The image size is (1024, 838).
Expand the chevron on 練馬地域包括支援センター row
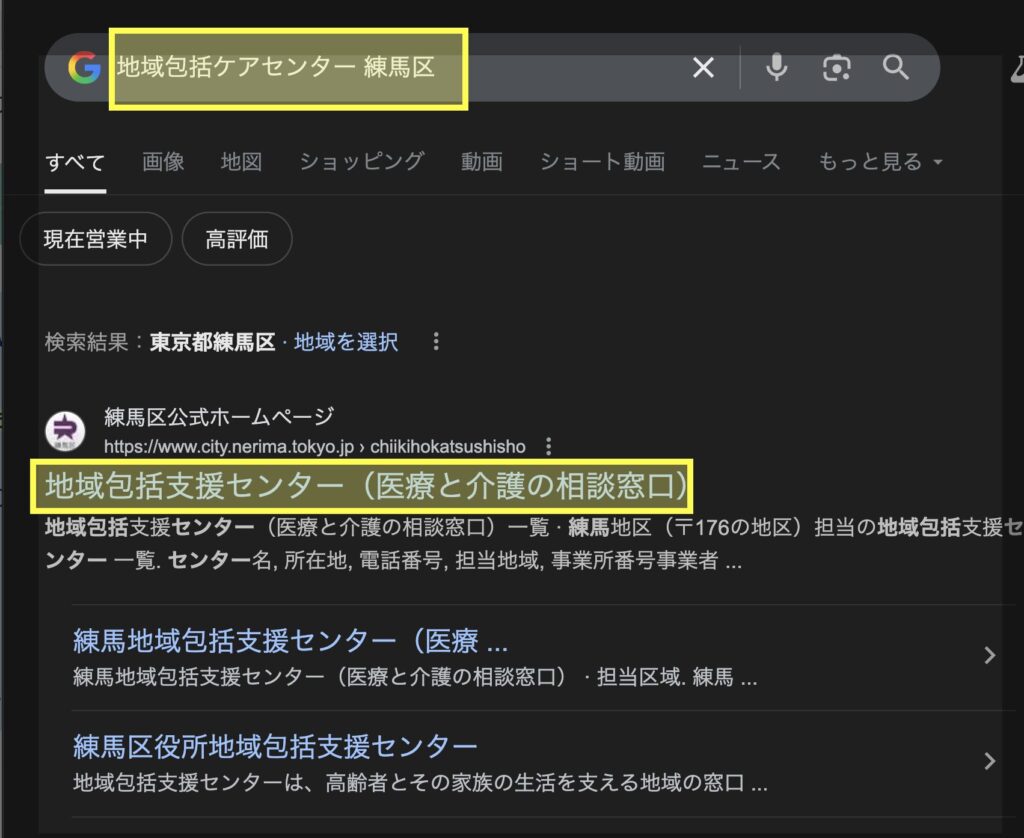tap(990, 655)
